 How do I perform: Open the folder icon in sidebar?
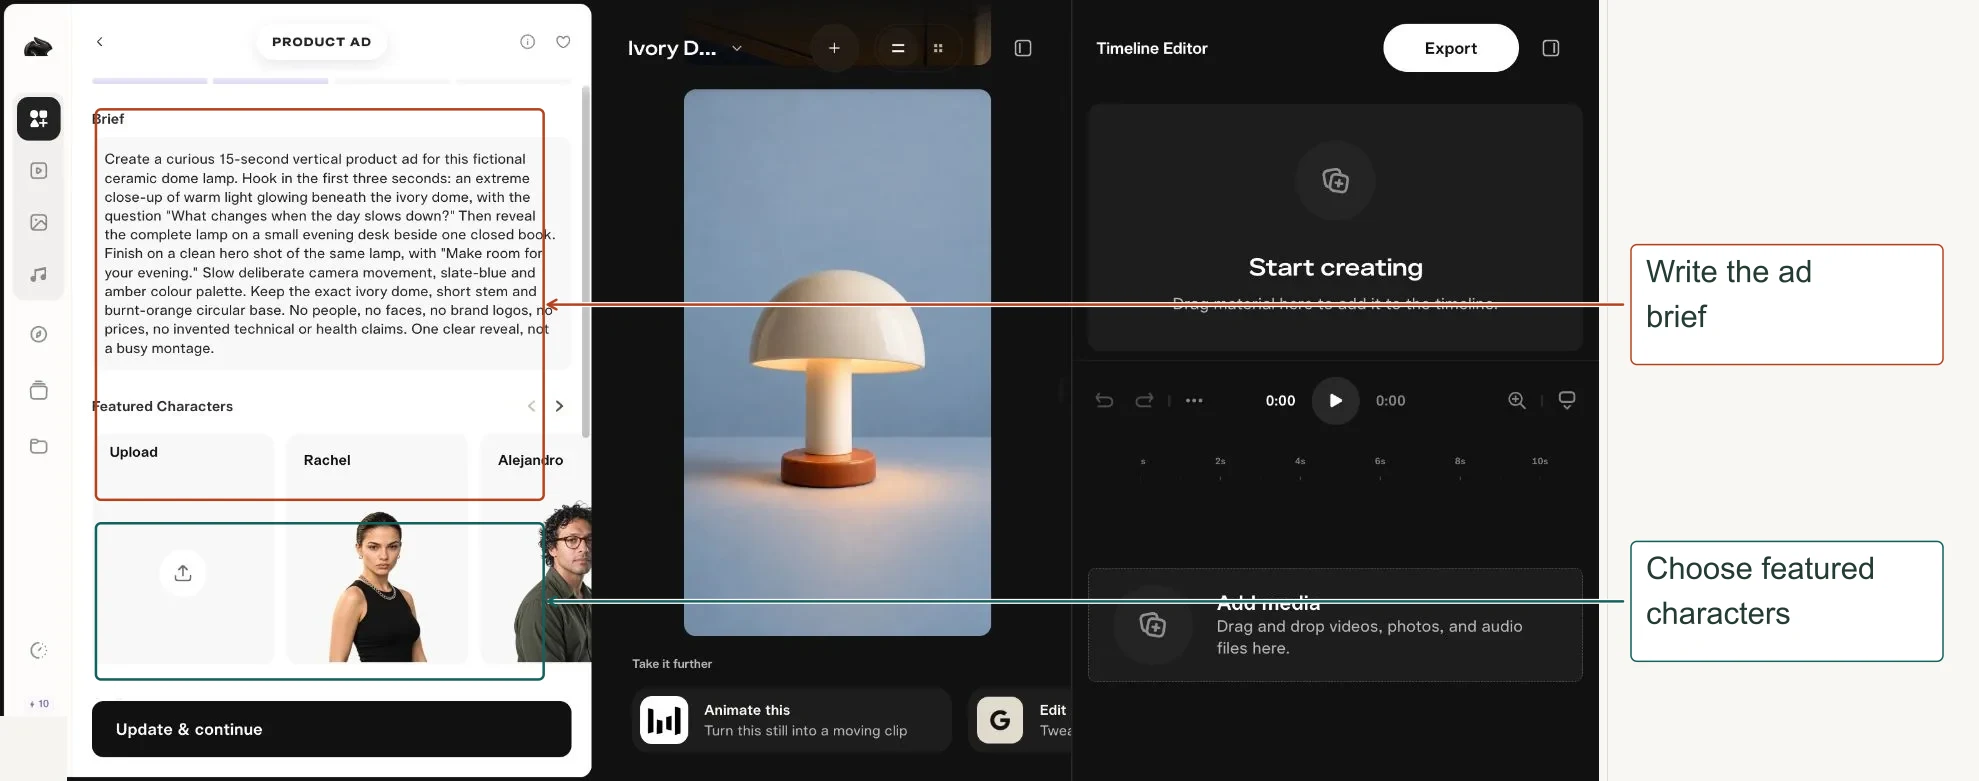[39, 446]
